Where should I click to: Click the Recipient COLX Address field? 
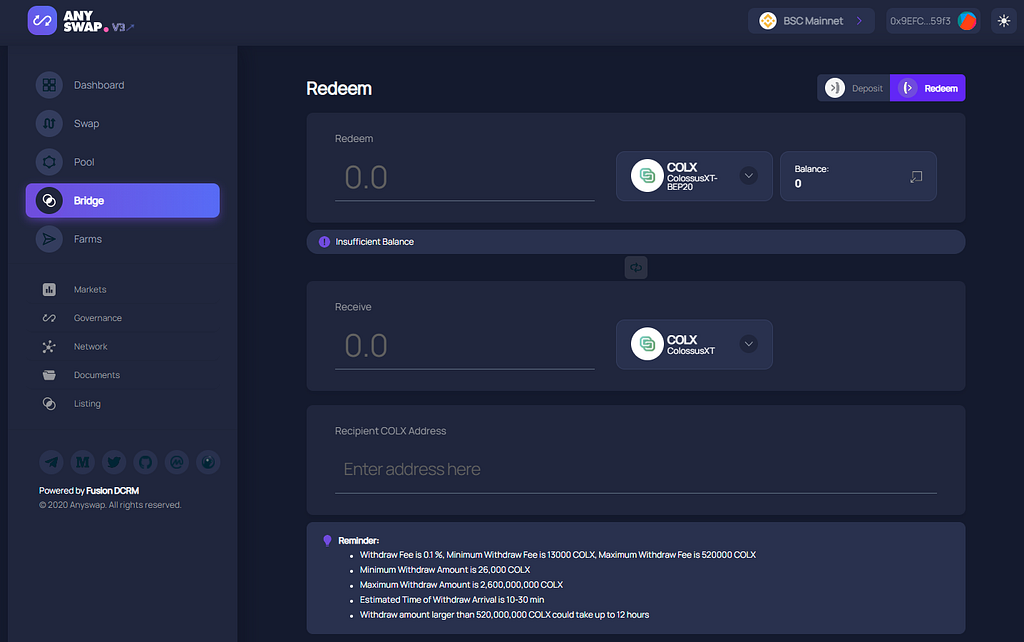tap(635, 470)
